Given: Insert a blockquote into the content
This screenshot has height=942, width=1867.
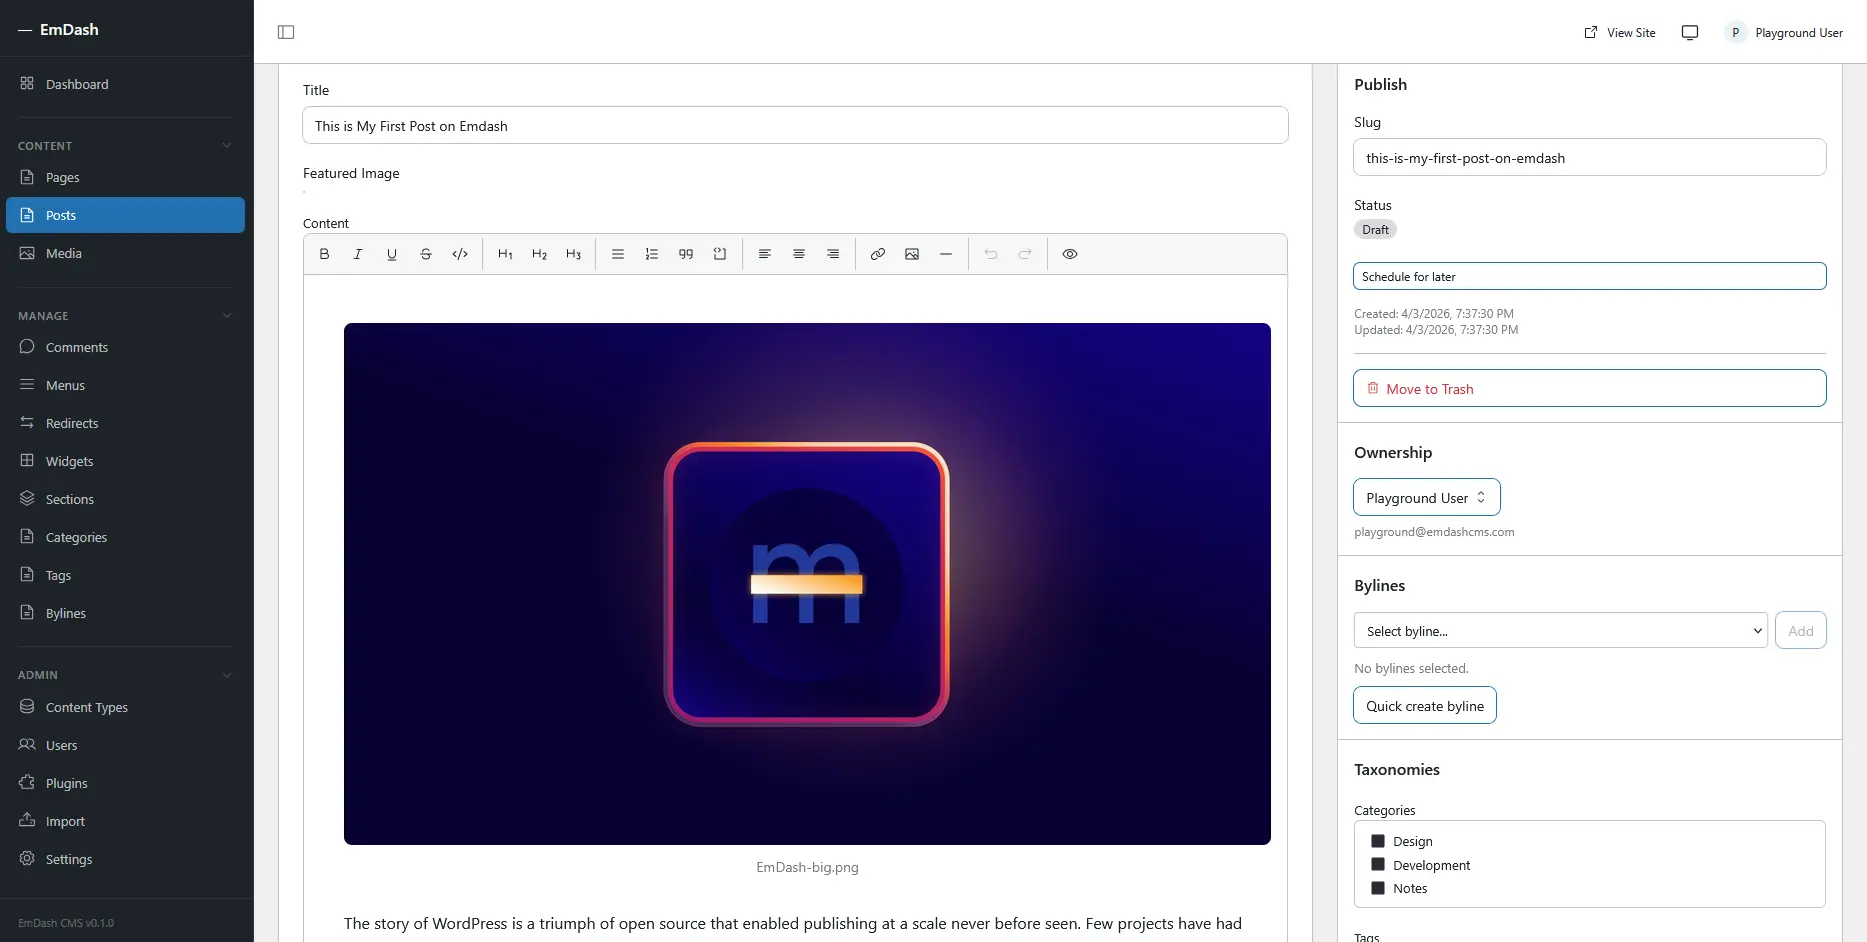Looking at the screenshot, I should pos(686,254).
